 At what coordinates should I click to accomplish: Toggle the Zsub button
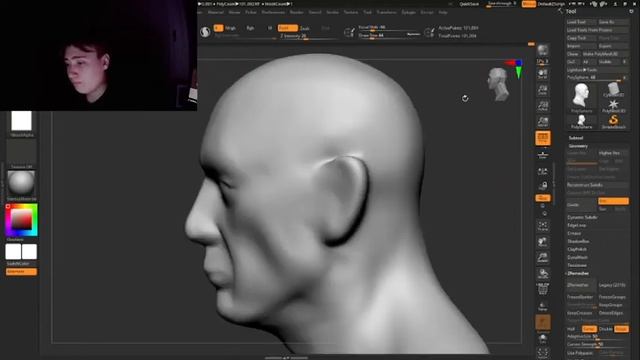pyautogui.click(x=305, y=28)
